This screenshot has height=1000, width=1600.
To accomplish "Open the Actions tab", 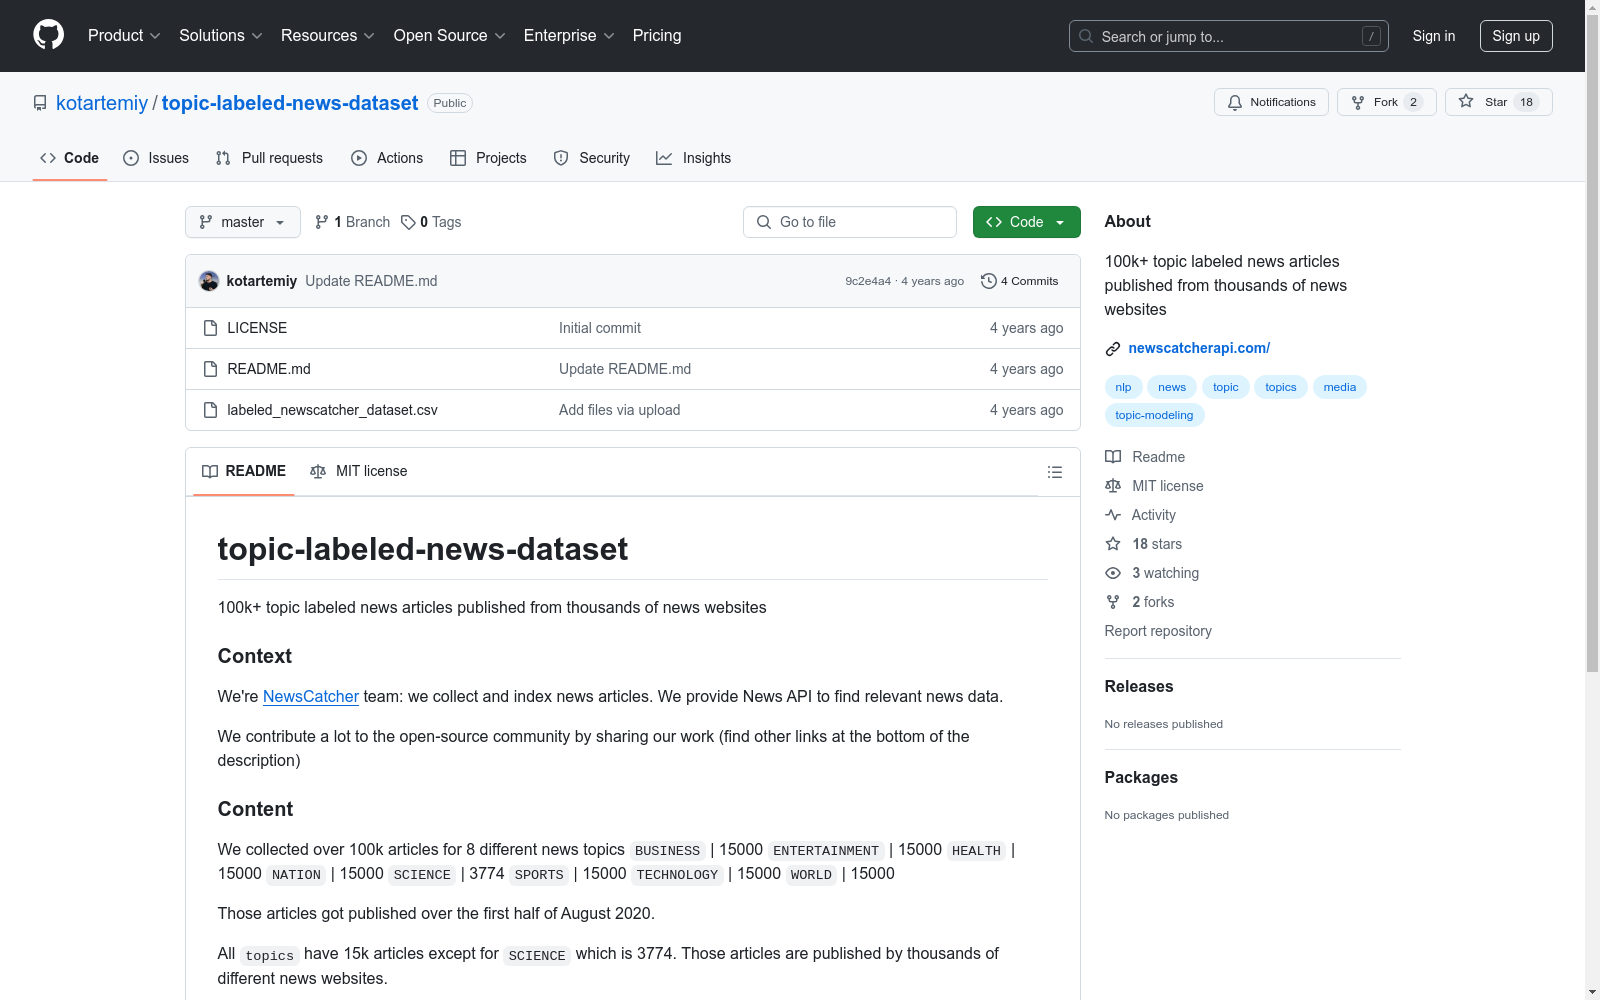I will [387, 158].
